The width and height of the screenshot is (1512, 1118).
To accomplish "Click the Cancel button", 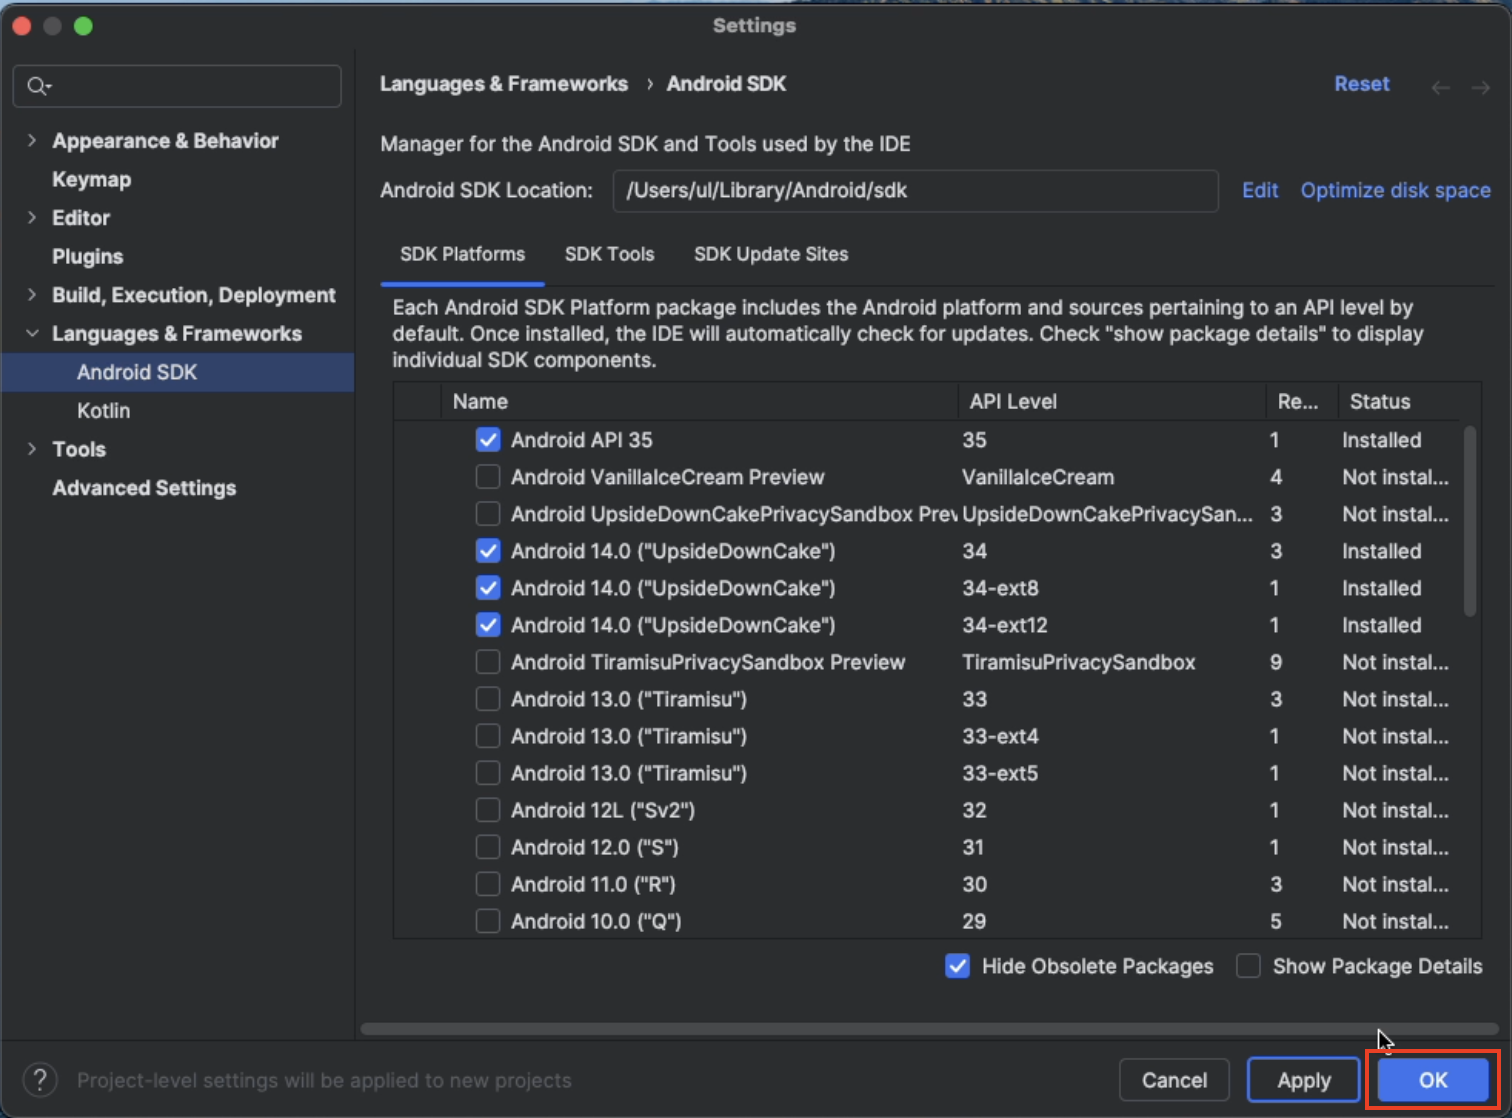I will [1174, 1080].
